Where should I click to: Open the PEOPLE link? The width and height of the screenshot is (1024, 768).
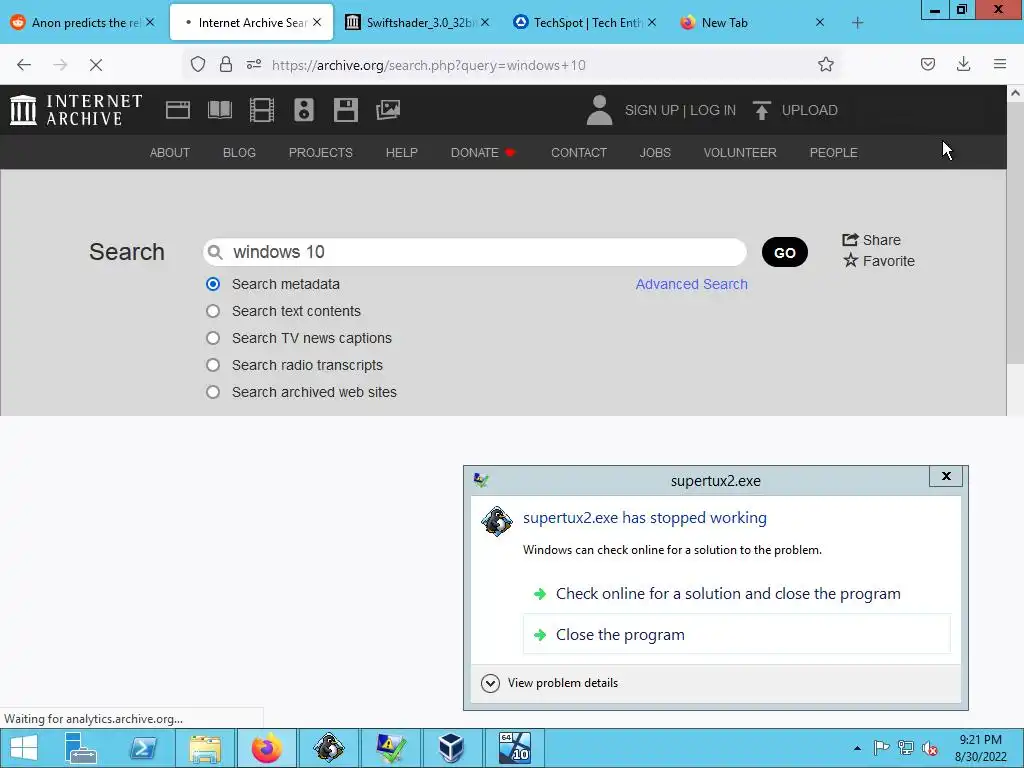(x=833, y=152)
